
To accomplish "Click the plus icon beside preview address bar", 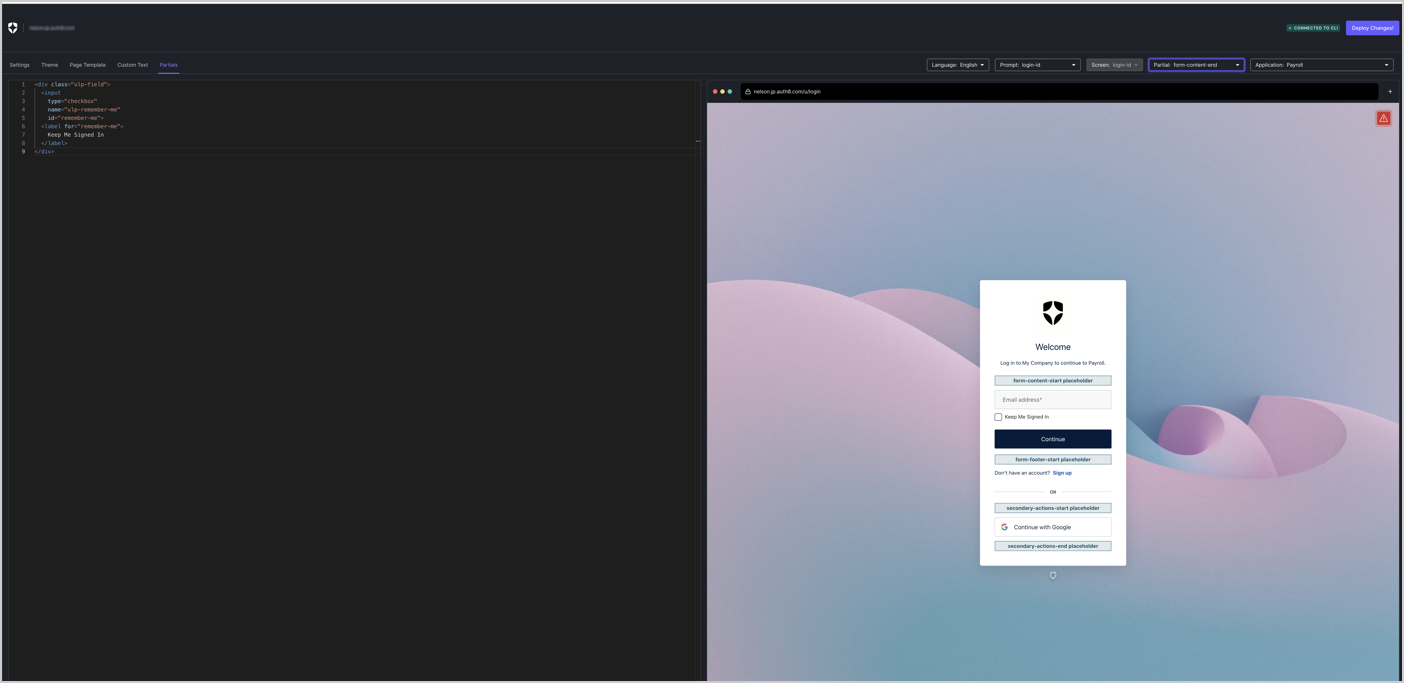I will [1390, 91].
